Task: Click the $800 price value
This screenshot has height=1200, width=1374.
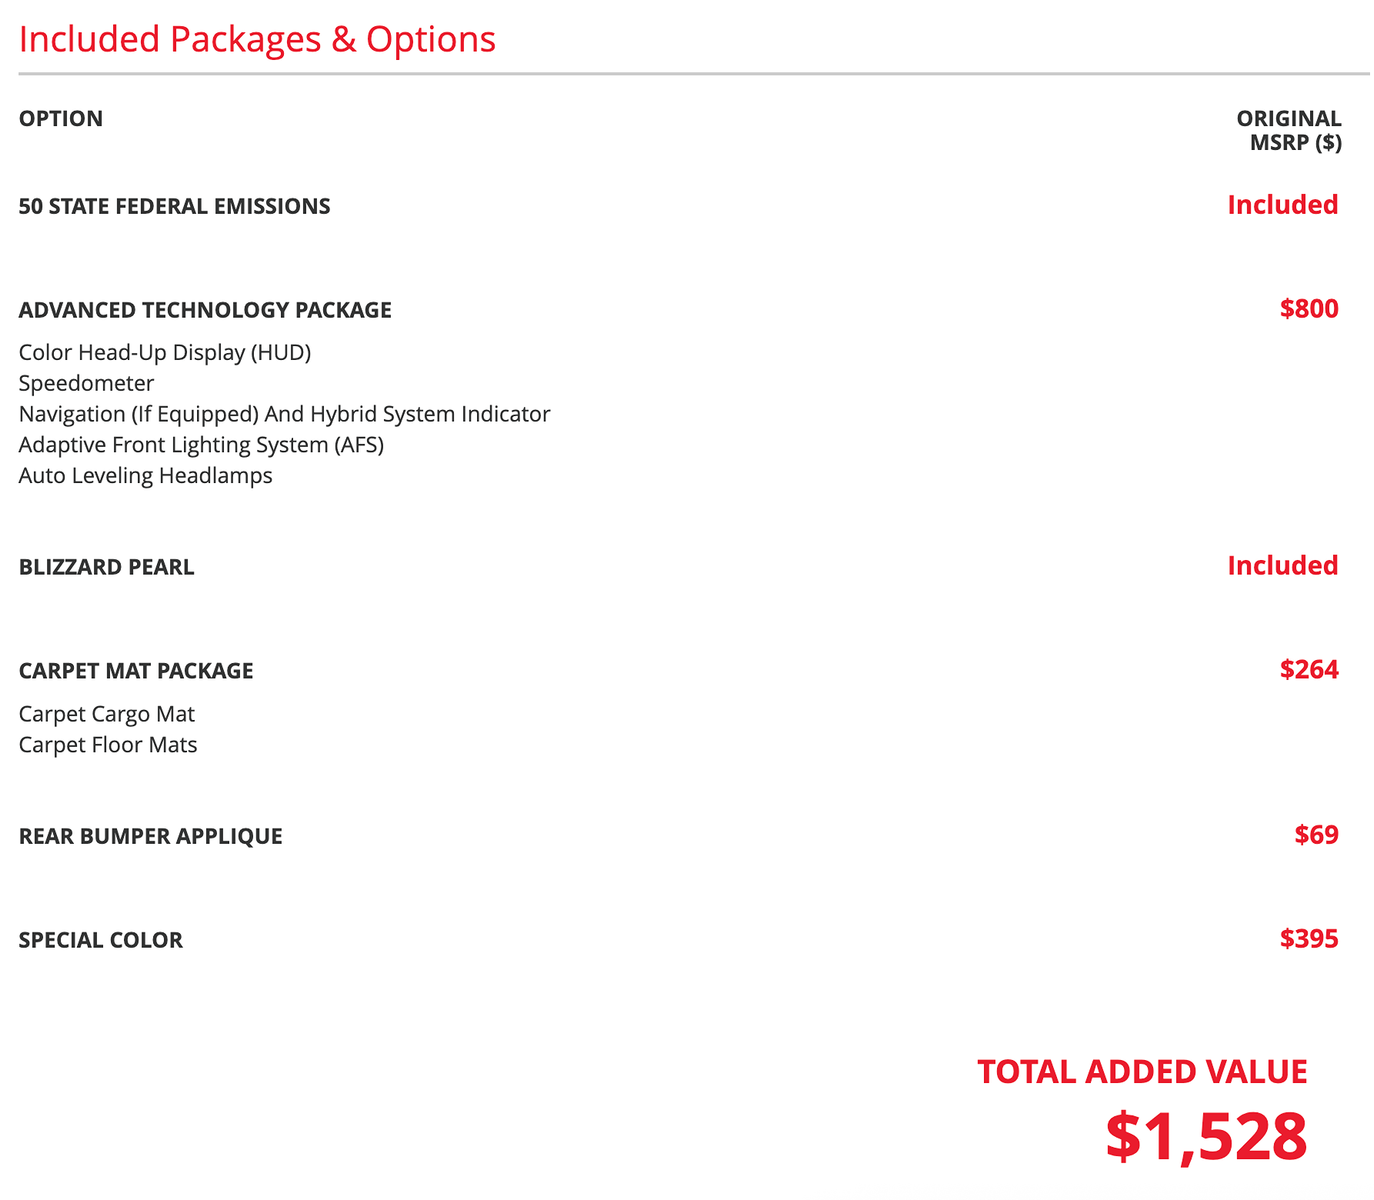Action: 1309,309
